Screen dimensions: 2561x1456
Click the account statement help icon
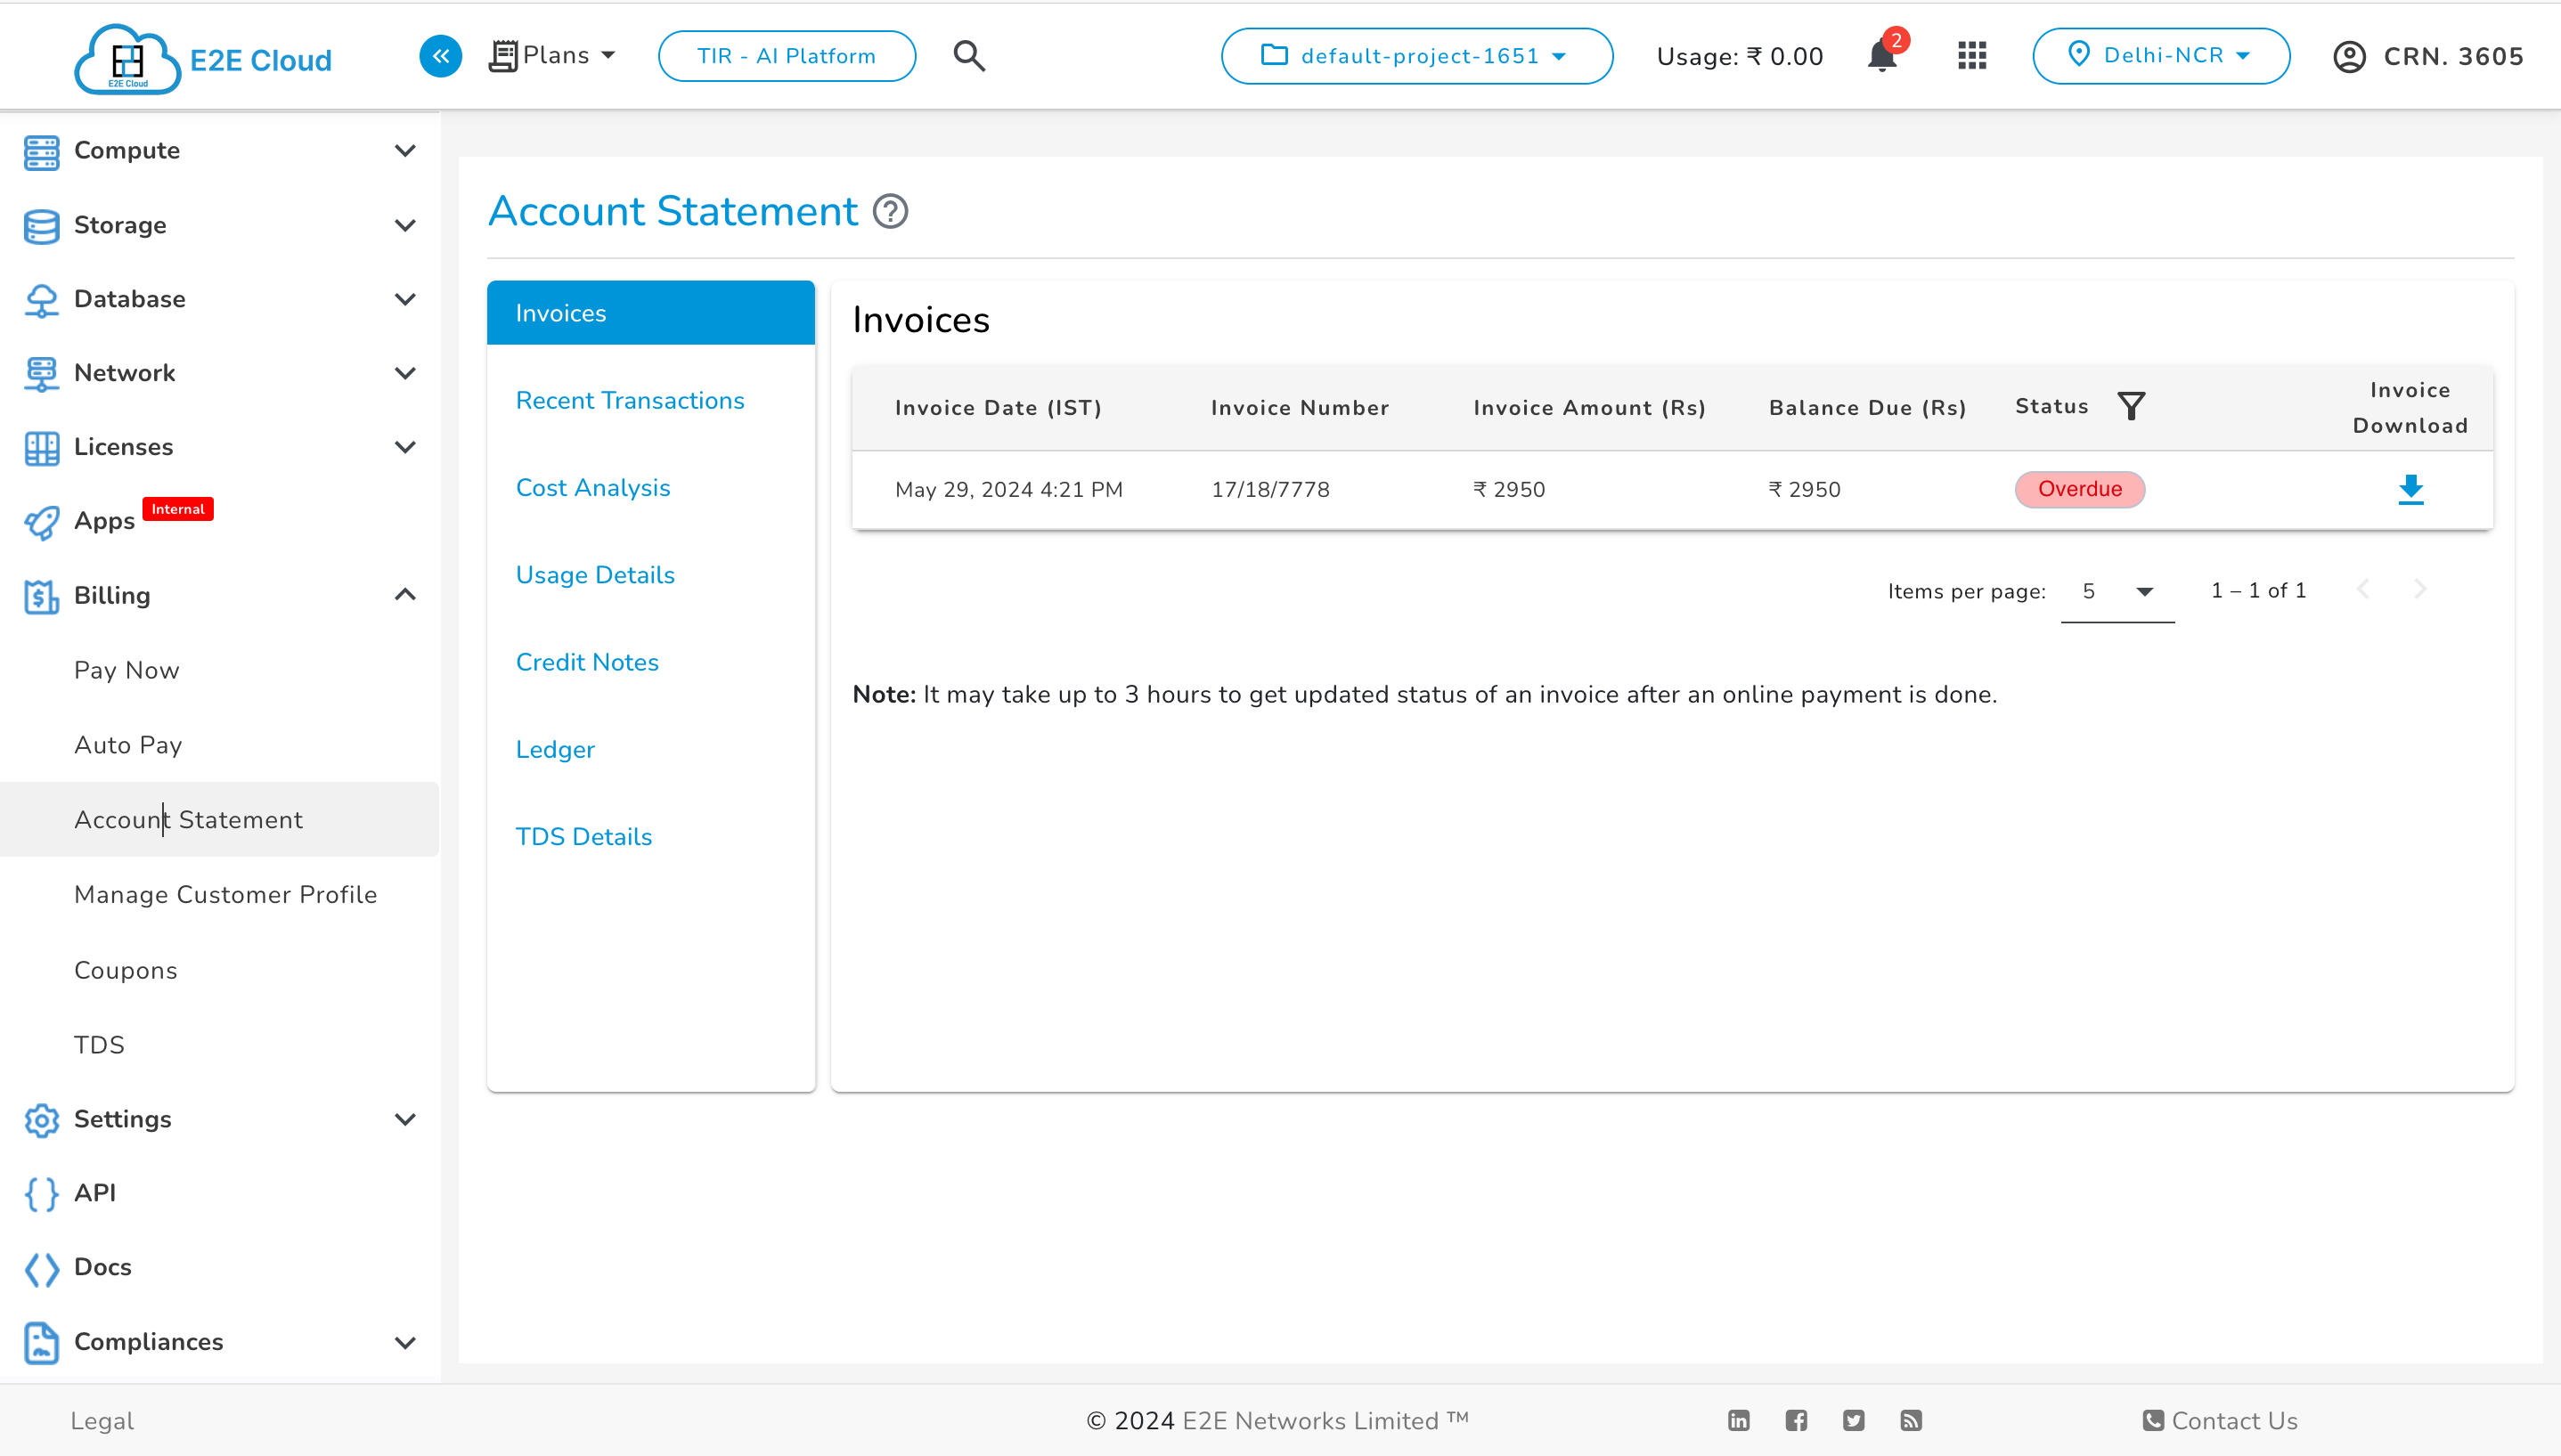click(890, 211)
